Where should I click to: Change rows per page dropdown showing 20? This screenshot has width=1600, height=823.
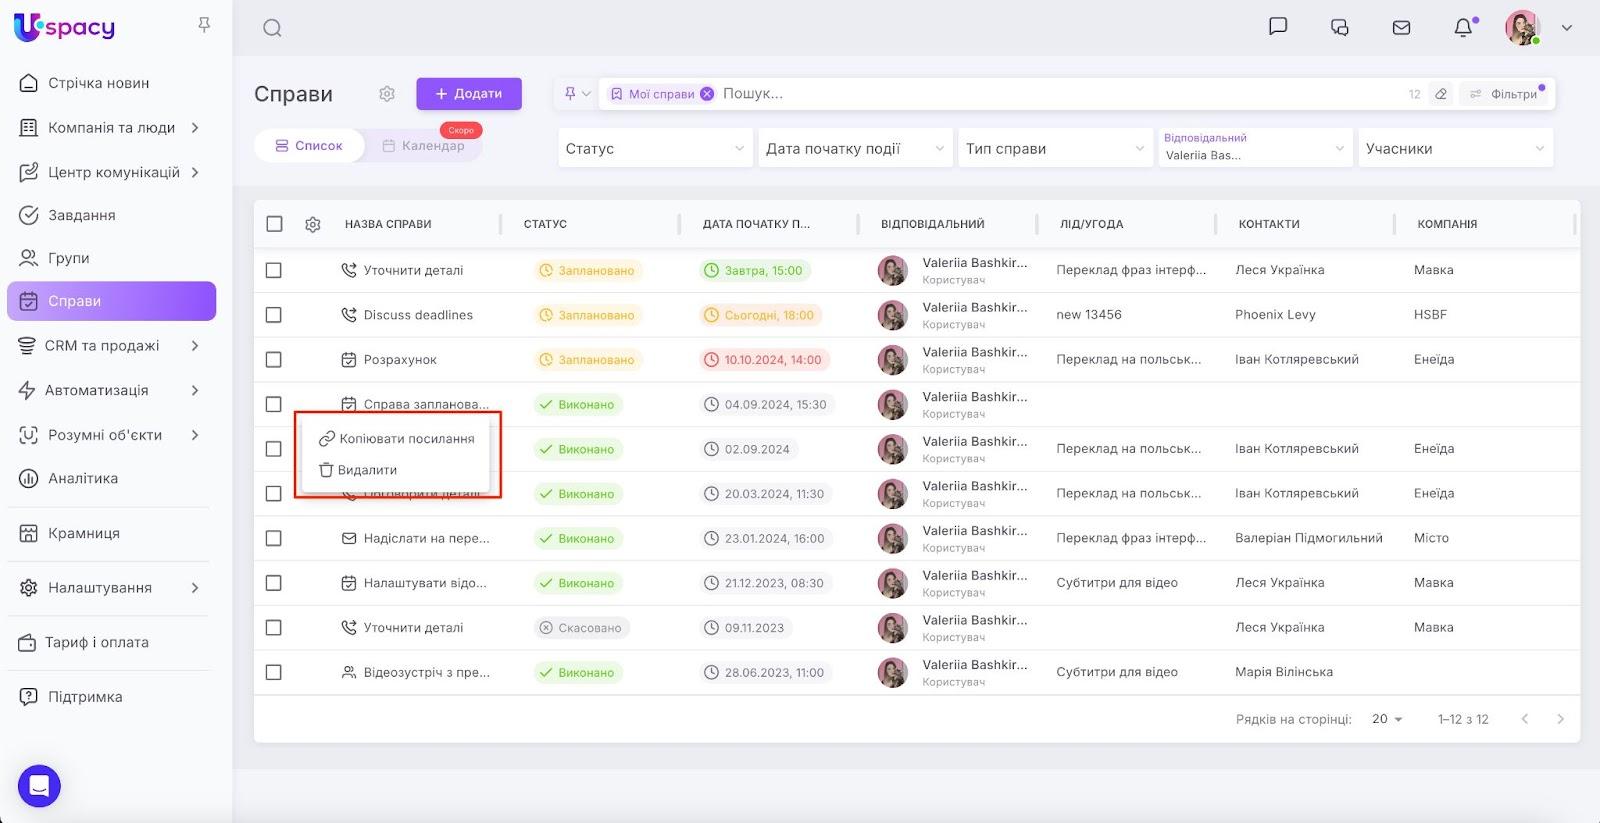coord(1387,719)
